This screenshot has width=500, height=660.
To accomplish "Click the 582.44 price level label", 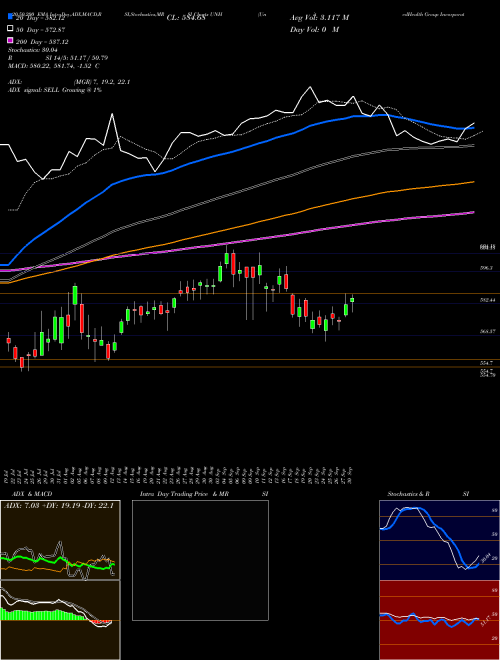I will click(x=488, y=300).
